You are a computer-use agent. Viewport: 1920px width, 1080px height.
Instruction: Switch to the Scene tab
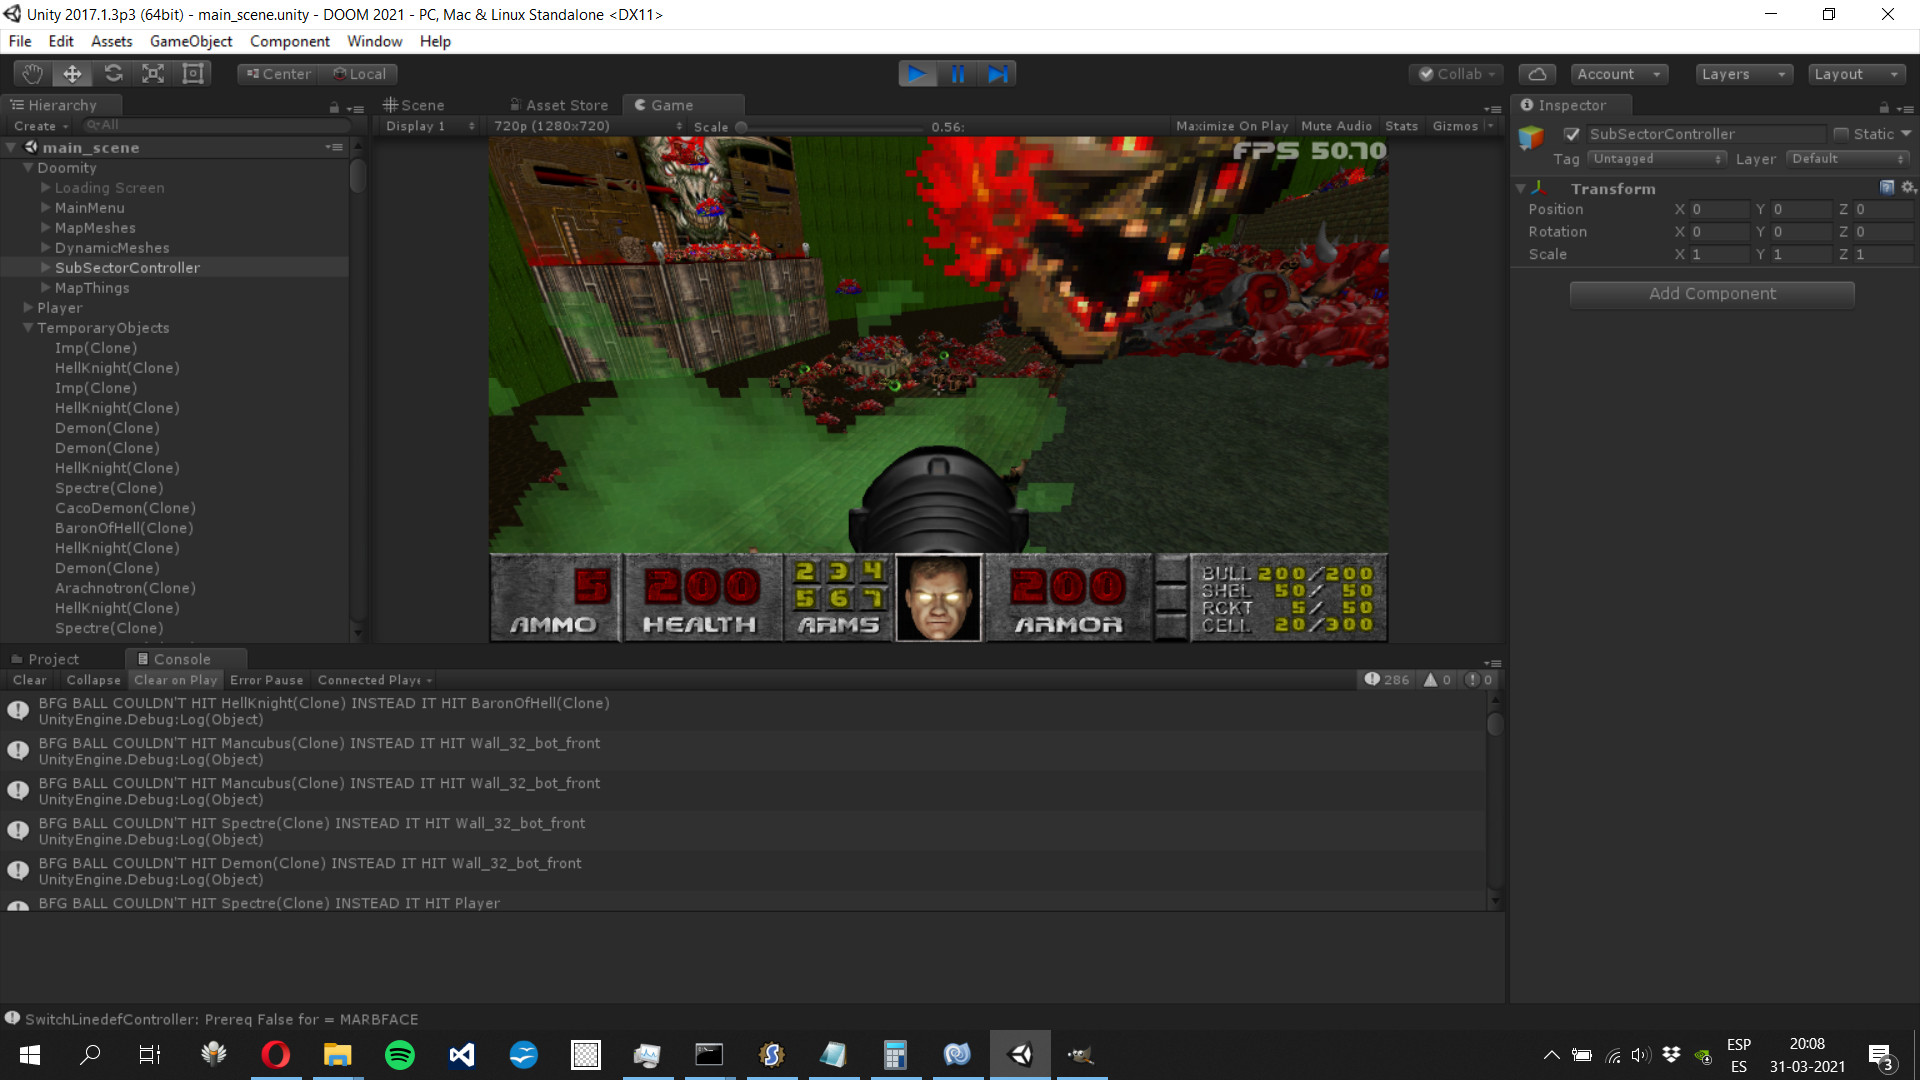pyautogui.click(x=414, y=105)
